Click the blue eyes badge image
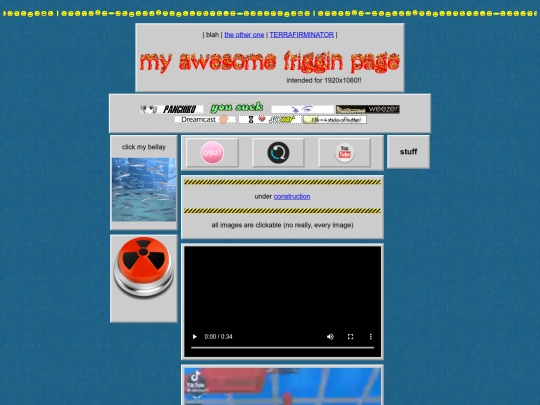Viewport: 540px width, 405px height. pyautogui.click(x=302, y=110)
